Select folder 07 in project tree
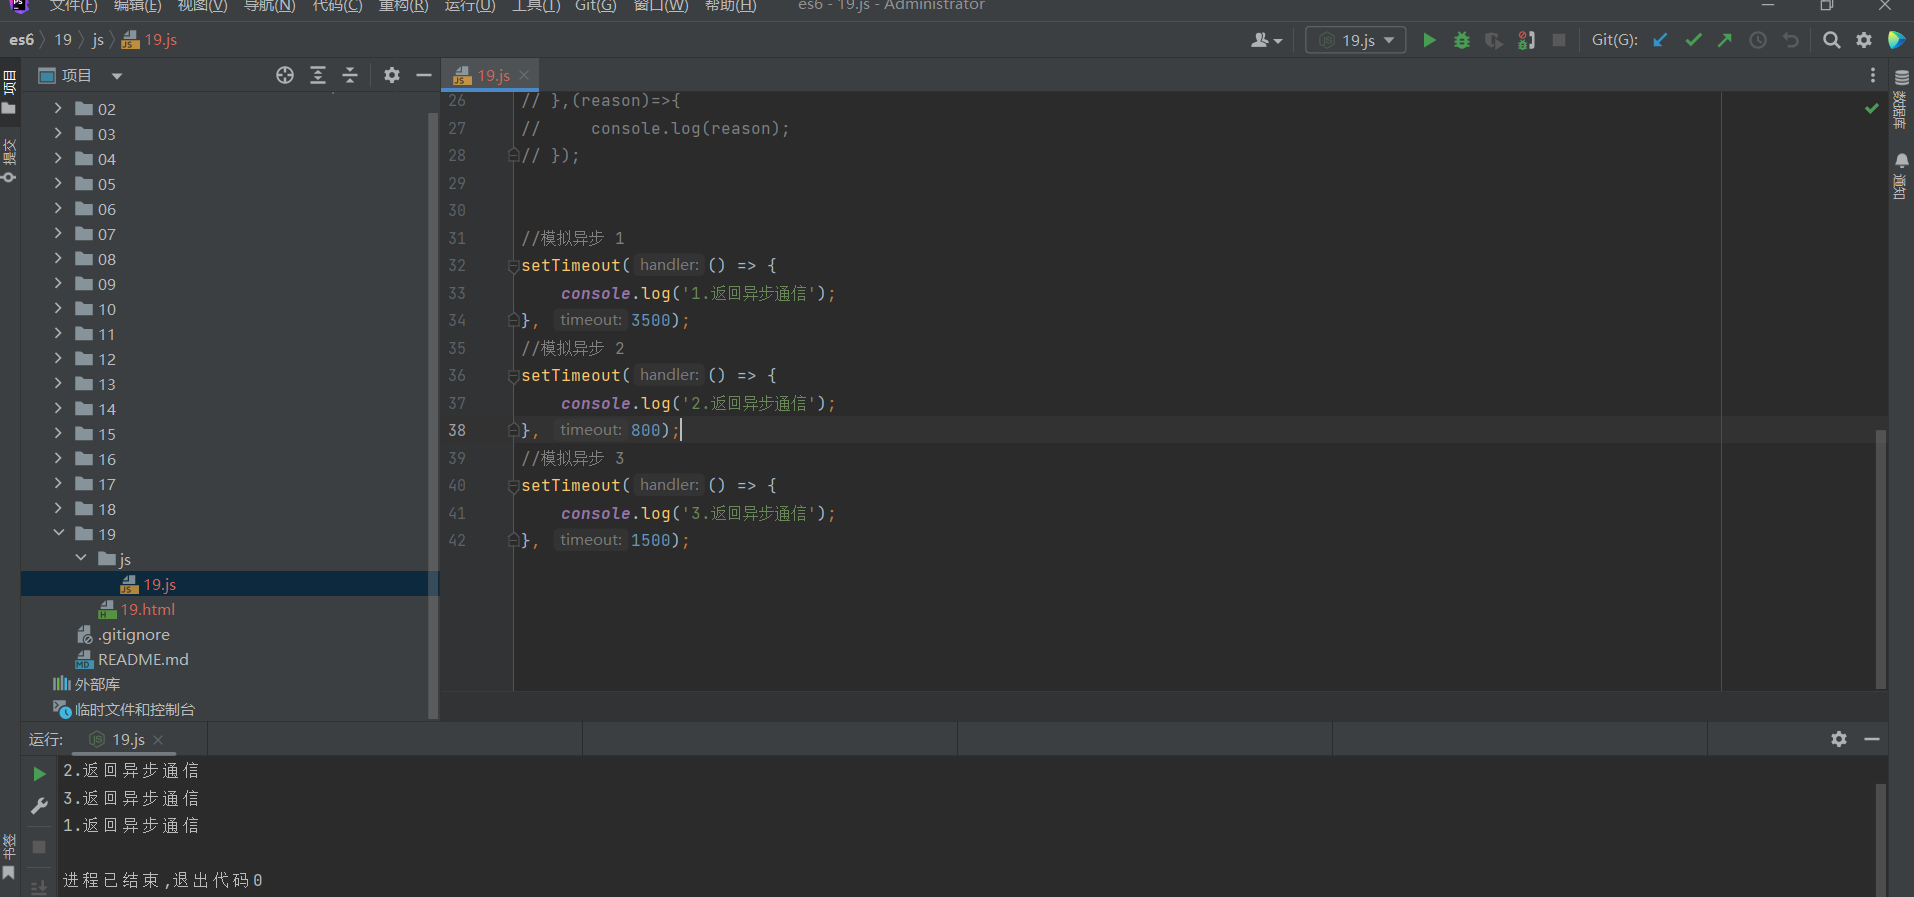The height and width of the screenshot is (897, 1914). point(107,234)
